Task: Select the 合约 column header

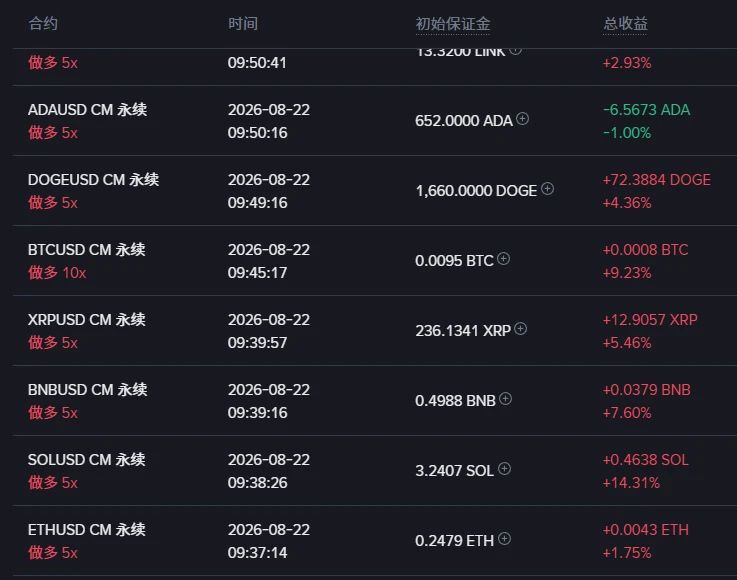Action: [x=43, y=24]
